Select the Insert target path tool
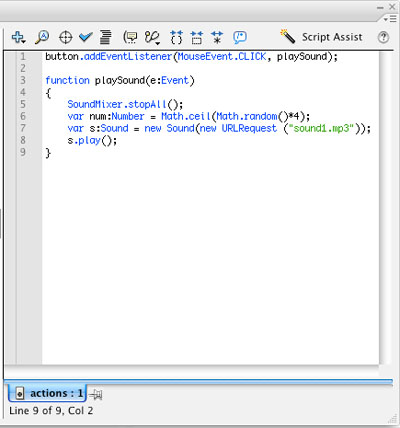 click(x=65, y=37)
